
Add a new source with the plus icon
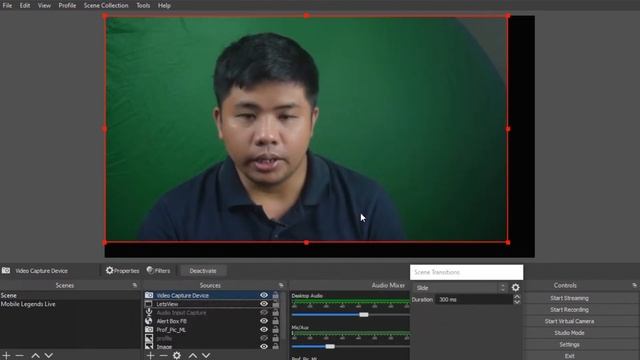click(x=151, y=356)
